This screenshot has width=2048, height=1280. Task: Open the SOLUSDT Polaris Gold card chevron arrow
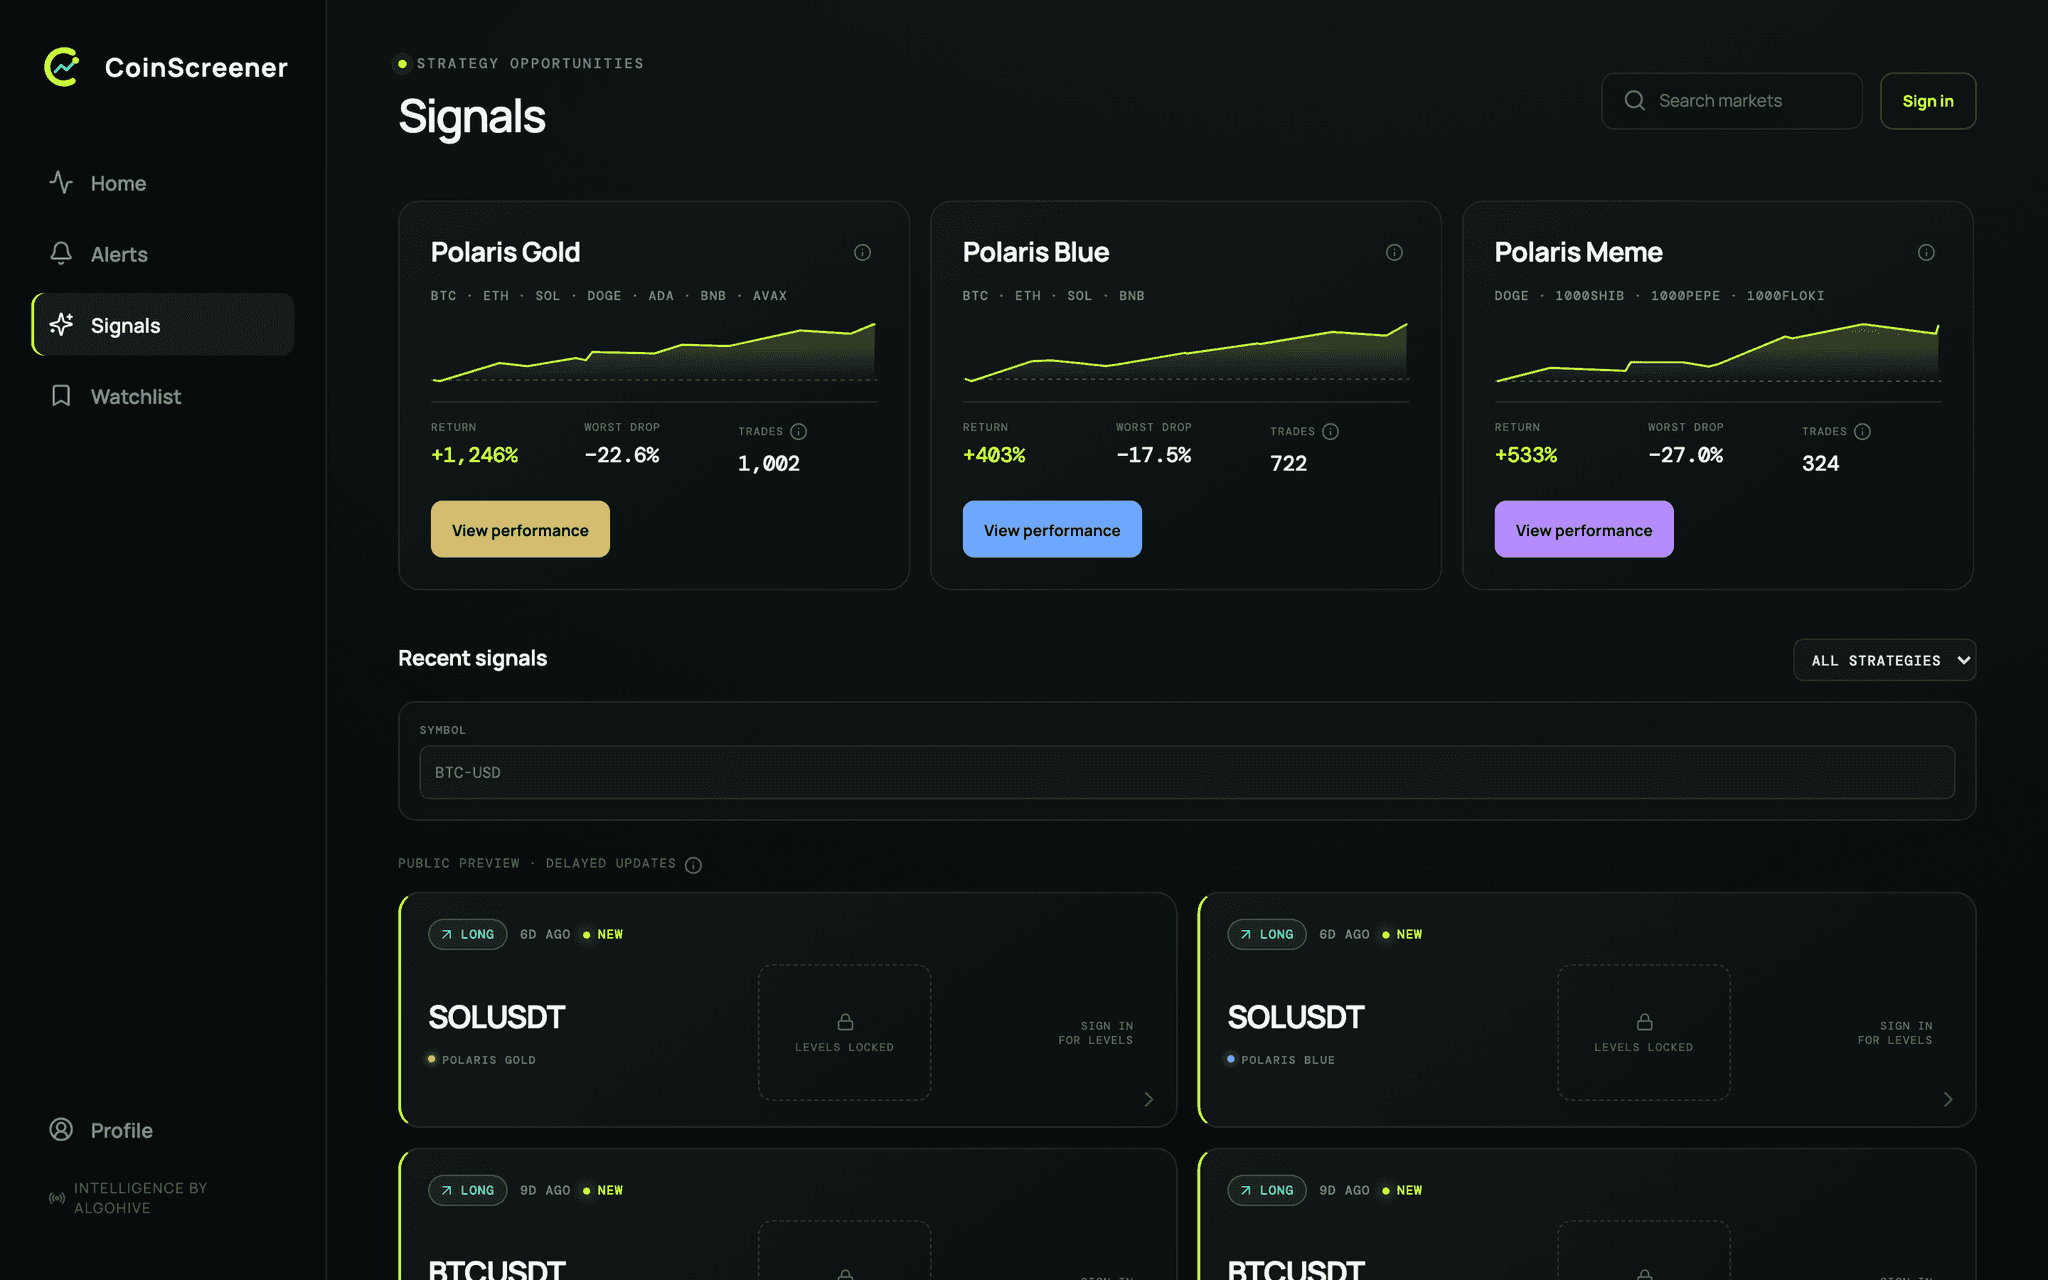click(x=1149, y=1099)
